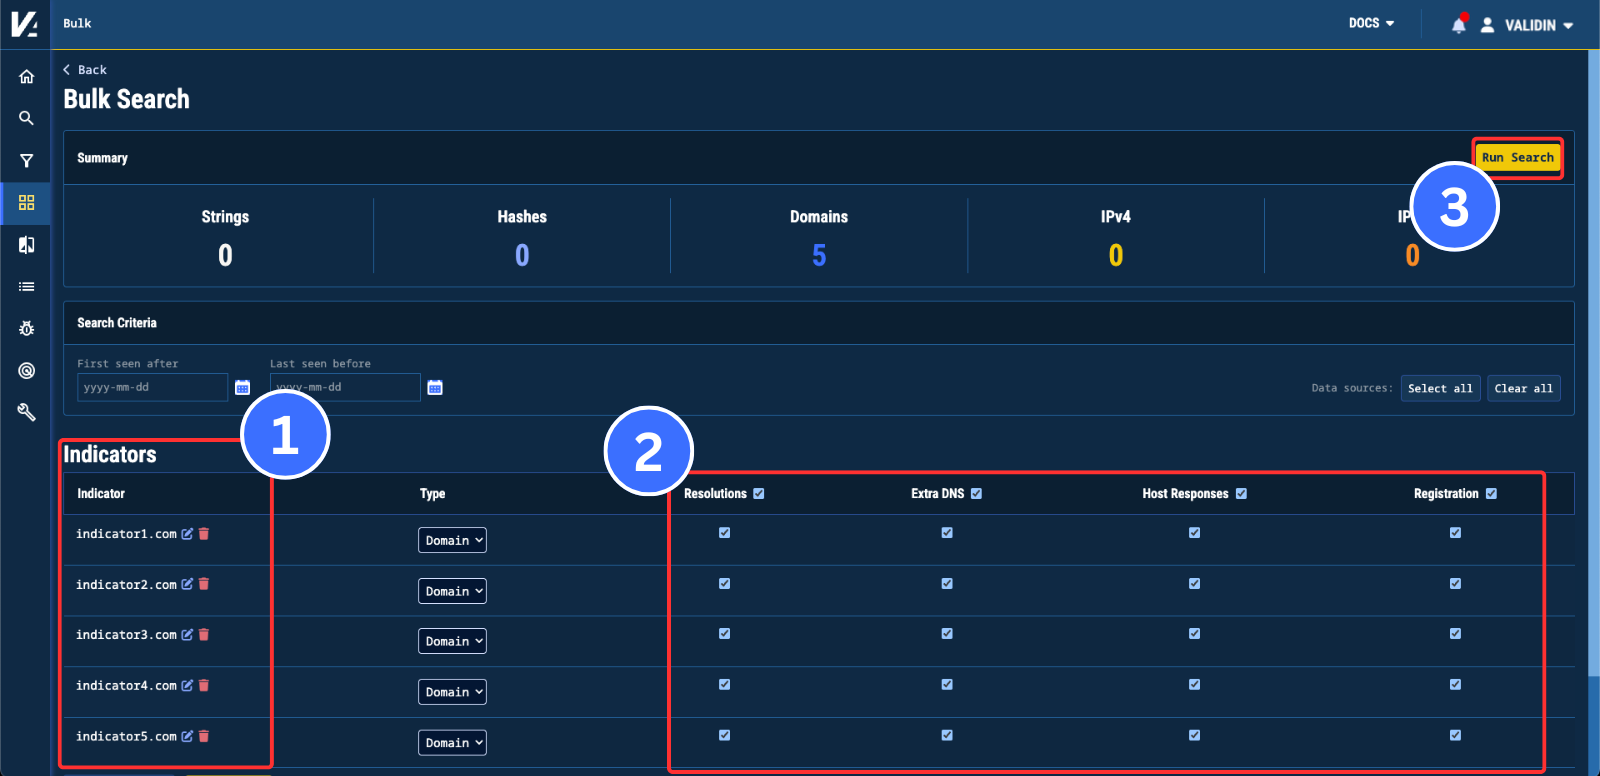The image size is (1600, 776).
Task: Click the Domains count 5
Action: pos(819,256)
